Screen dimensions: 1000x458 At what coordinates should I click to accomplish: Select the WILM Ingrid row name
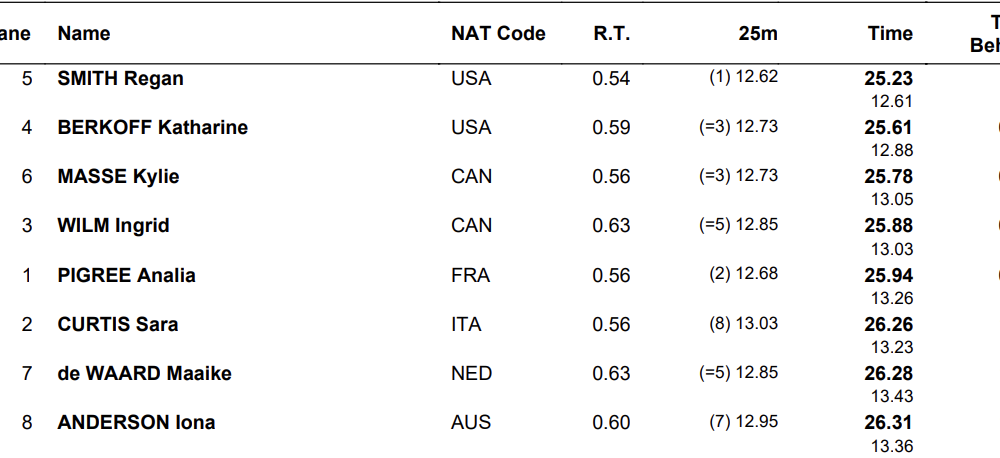113,225
